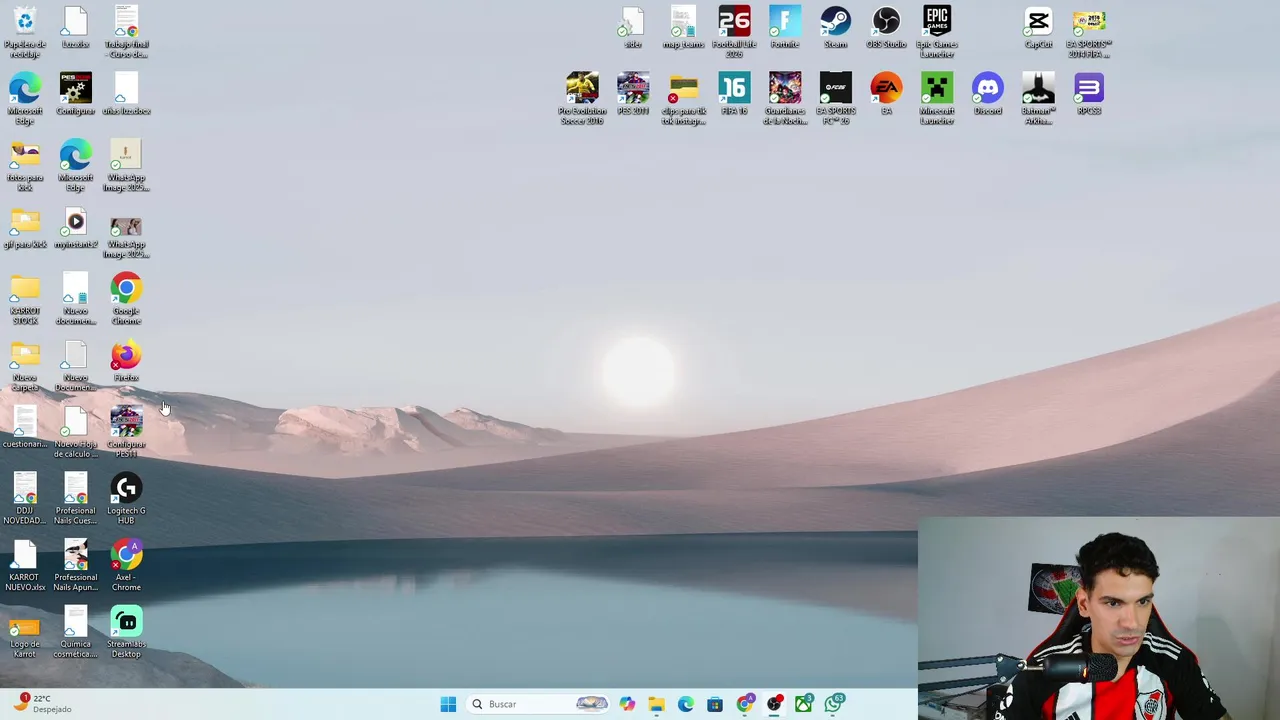
Task: Open the map teams file
Action: (683, 27)
